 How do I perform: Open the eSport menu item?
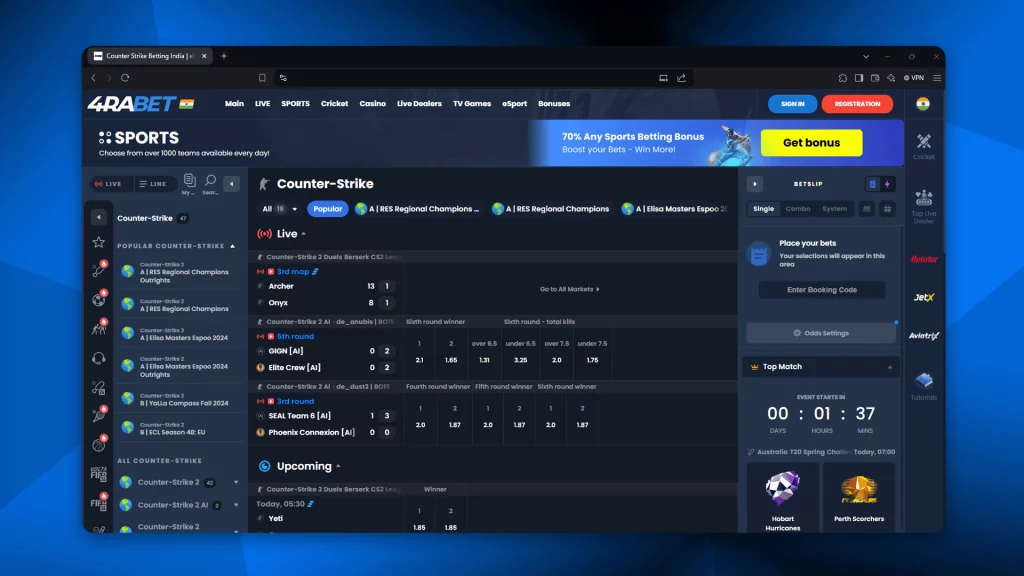pos(515,104)
